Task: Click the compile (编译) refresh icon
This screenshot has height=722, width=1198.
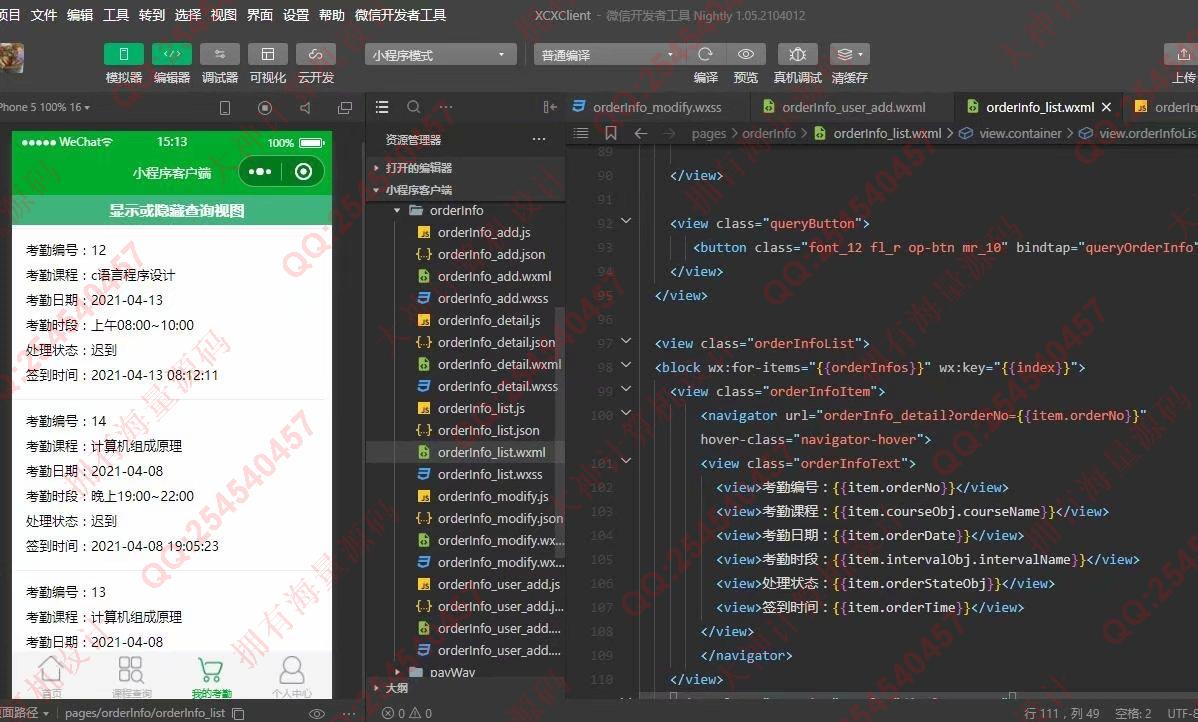Action: 705,54
